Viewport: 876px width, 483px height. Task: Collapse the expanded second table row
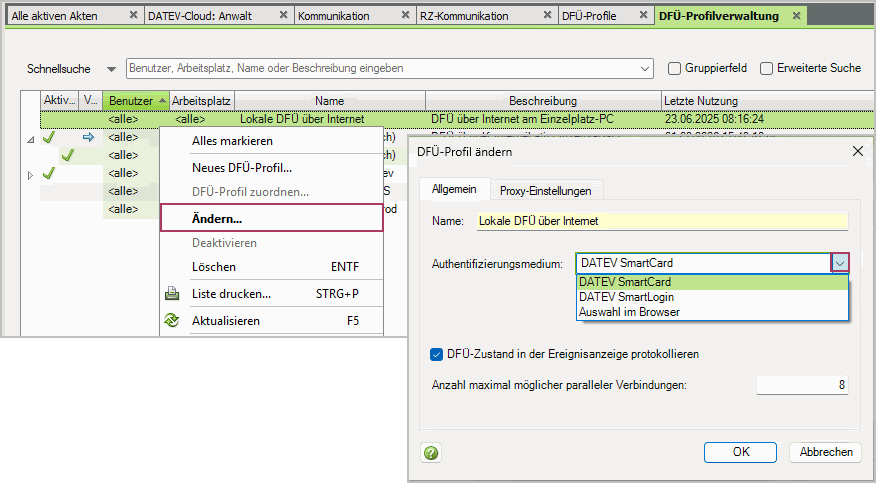point(31,140)
